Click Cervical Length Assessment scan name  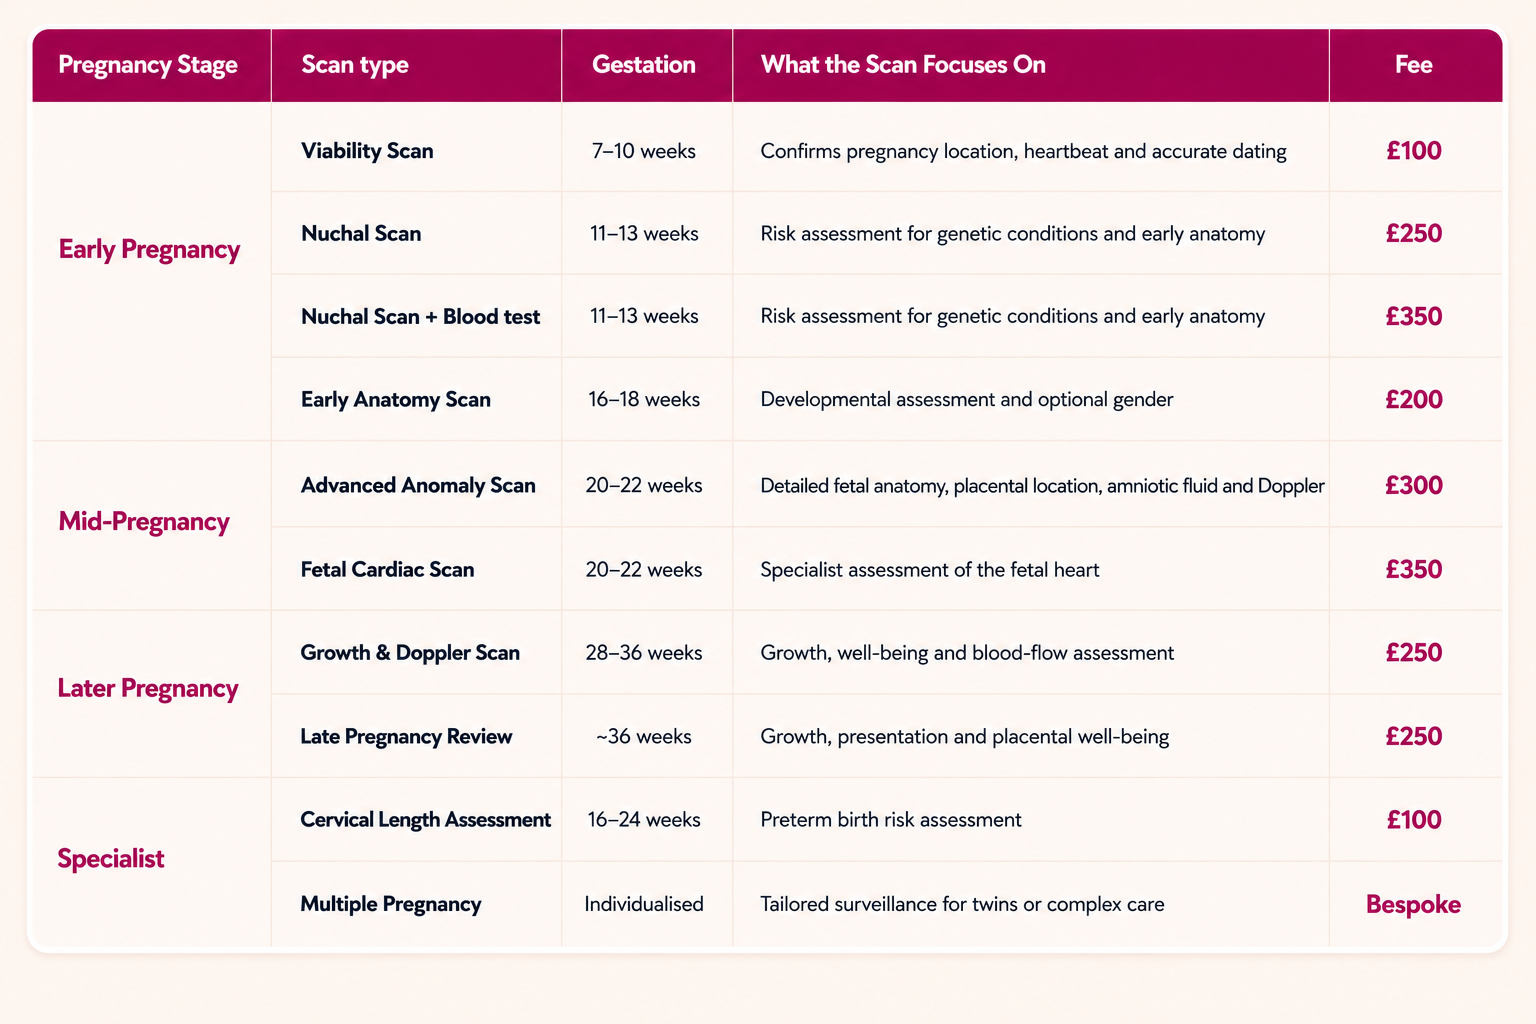(x=426, y=820)
